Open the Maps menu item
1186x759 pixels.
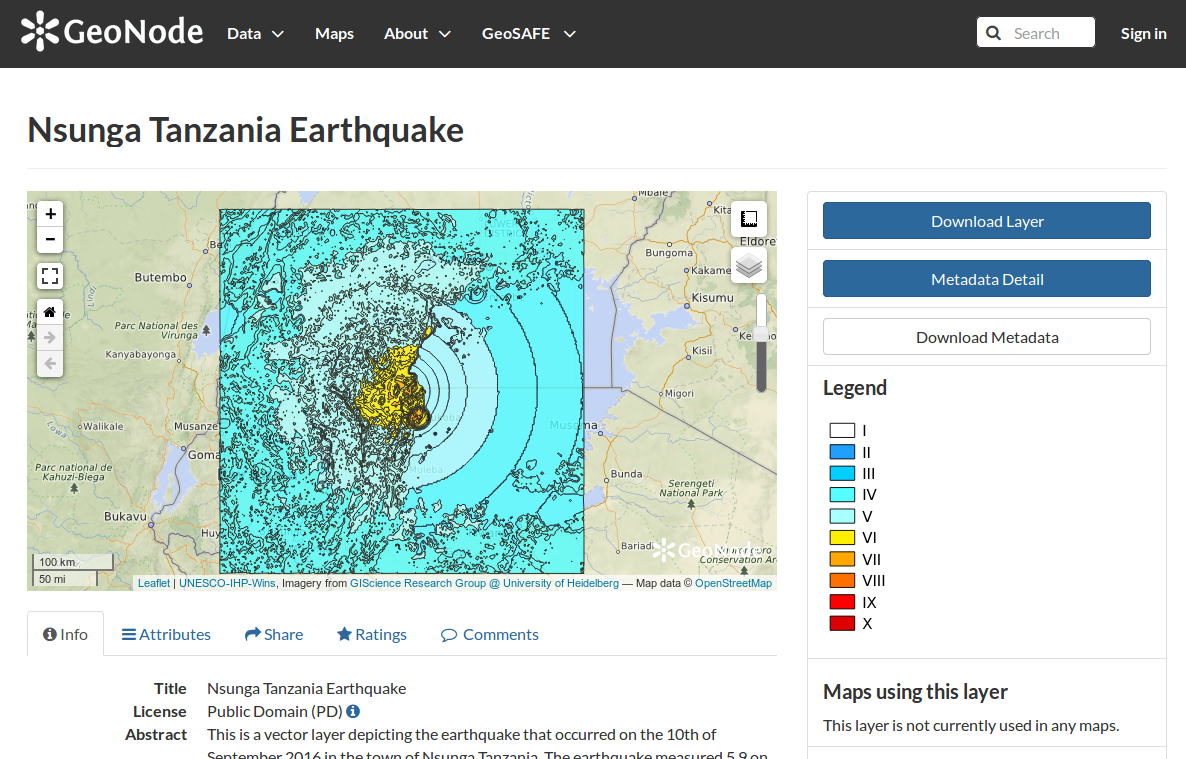click(x=334, y=33)
